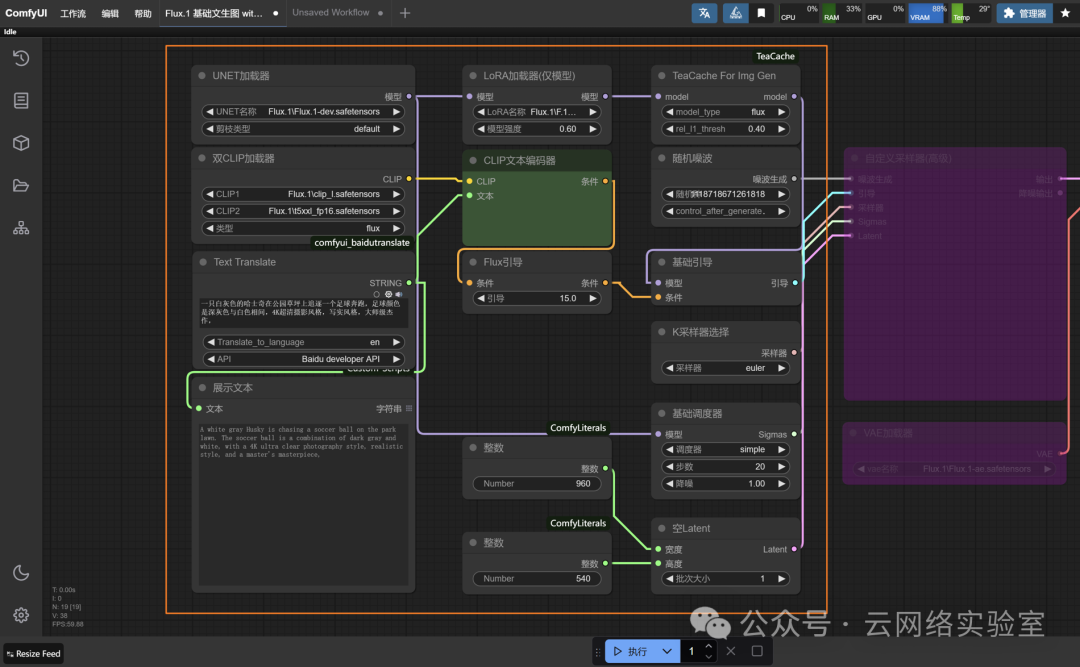The image size is (1080, 667).
Task: Open UNET名称 model selector
Action: click(303, 112)
